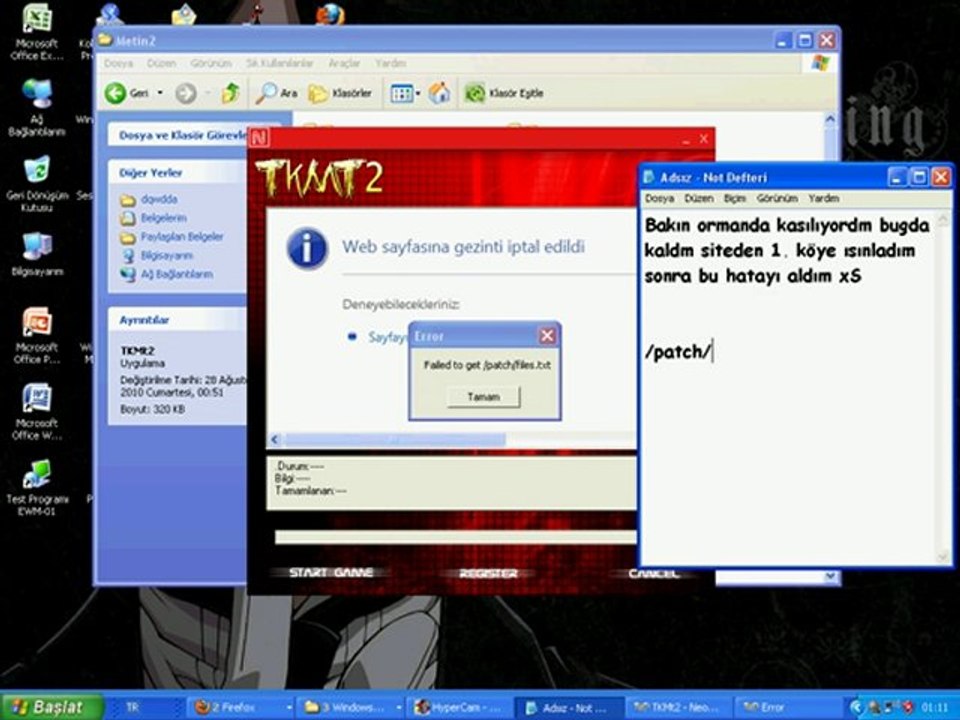
Task: Click the partially hidden Sayfayı link in launcher
Action: 387,337
